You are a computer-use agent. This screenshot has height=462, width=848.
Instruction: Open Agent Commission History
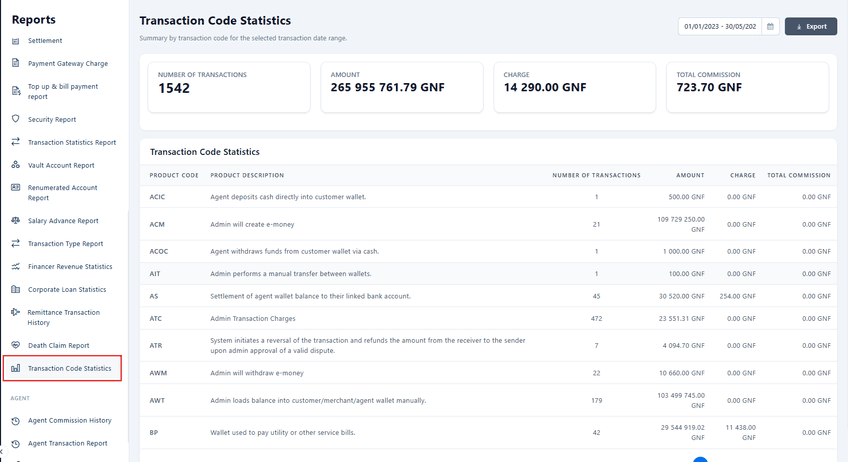[70, 420]
